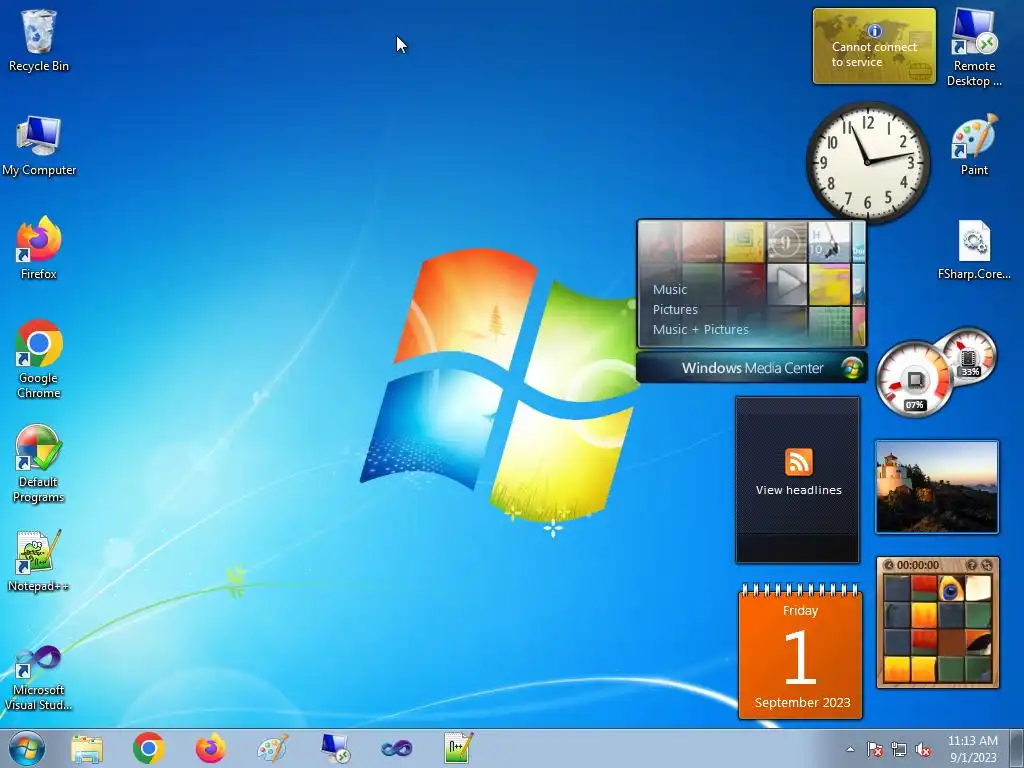Click the lighthouse slideshow photo gadget
Viewport: 1024px width, 768px height.
937,487
